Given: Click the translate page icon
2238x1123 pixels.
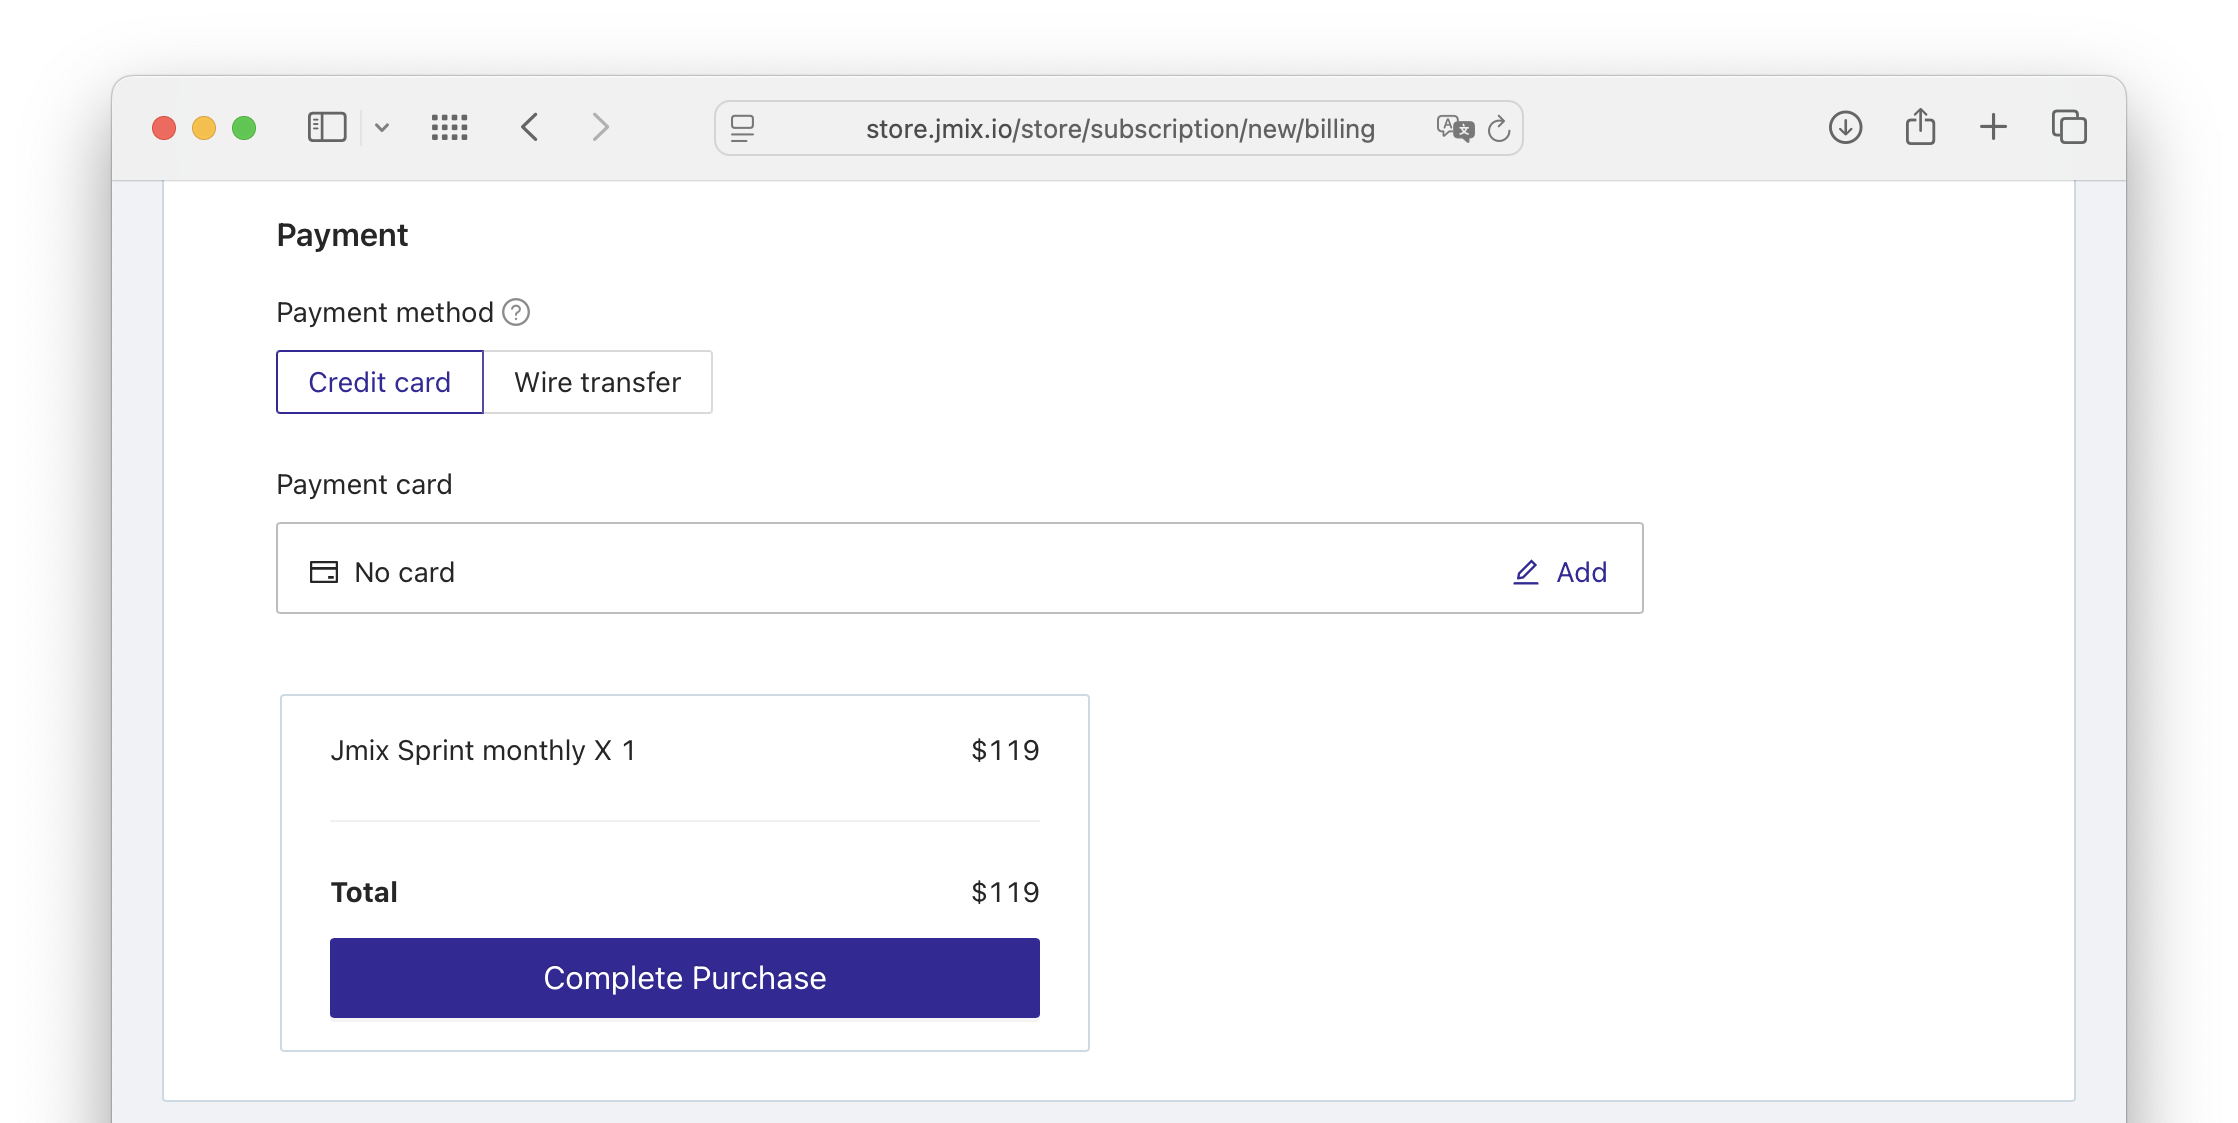Looking at the screenshot, I should 1455,129.
